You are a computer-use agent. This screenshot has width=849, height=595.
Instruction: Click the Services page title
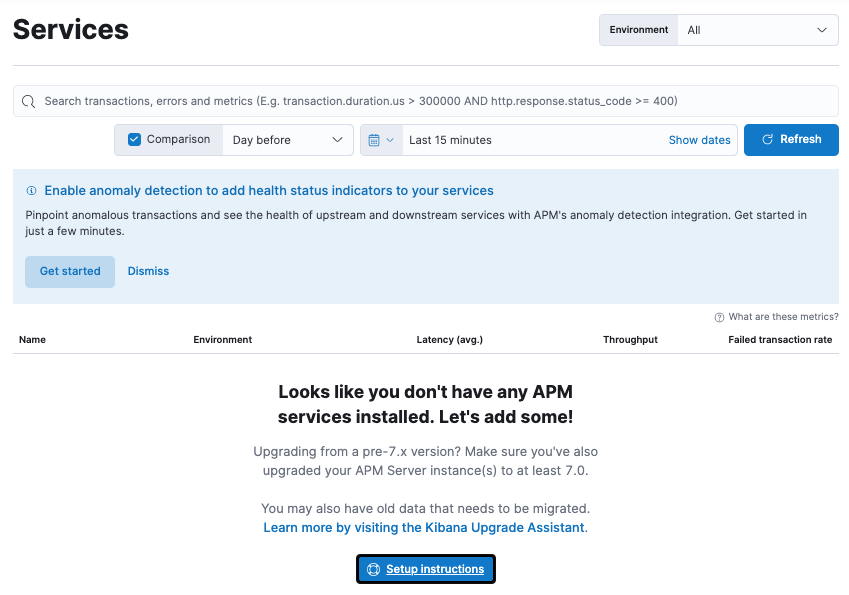[71, 29]
